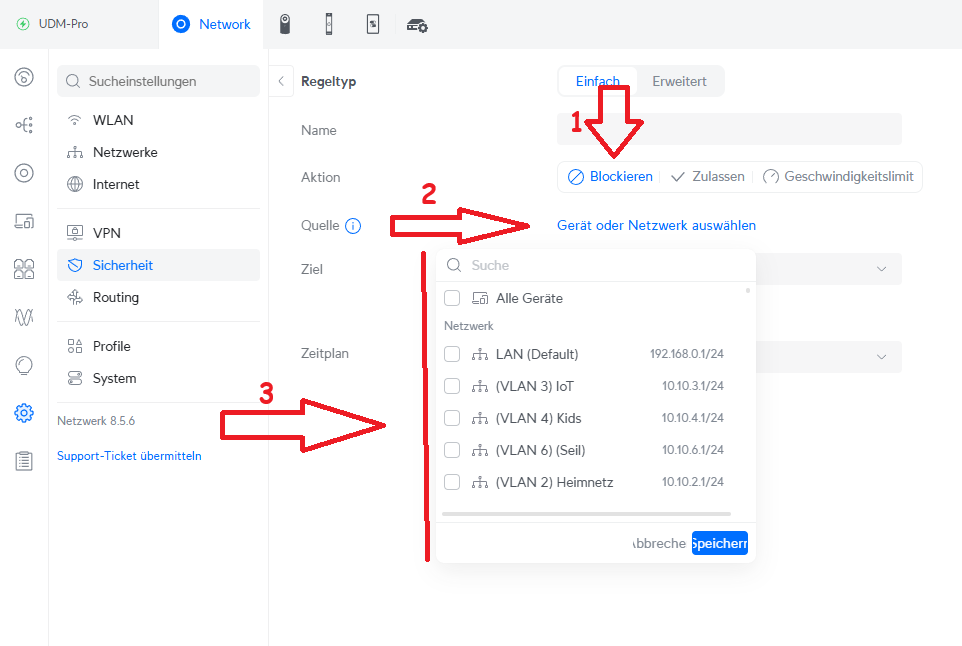Image resolution: width=962 pixels, height=646 pixels.
Task: Open the Access door app icon
Action: [x=328, y=25]
